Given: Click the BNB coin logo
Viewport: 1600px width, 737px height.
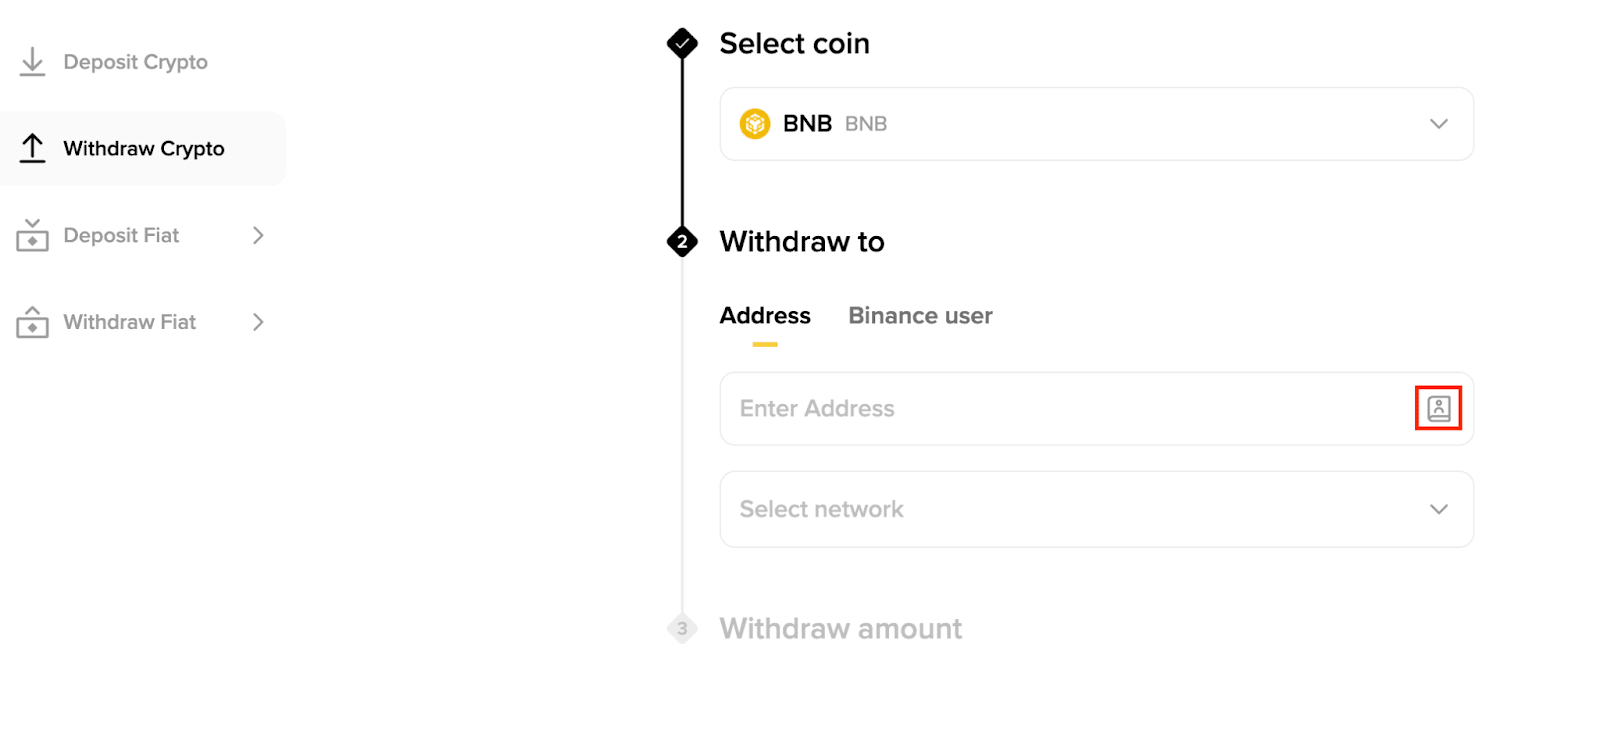Looking at the screenshot, I should click(755, 124).
